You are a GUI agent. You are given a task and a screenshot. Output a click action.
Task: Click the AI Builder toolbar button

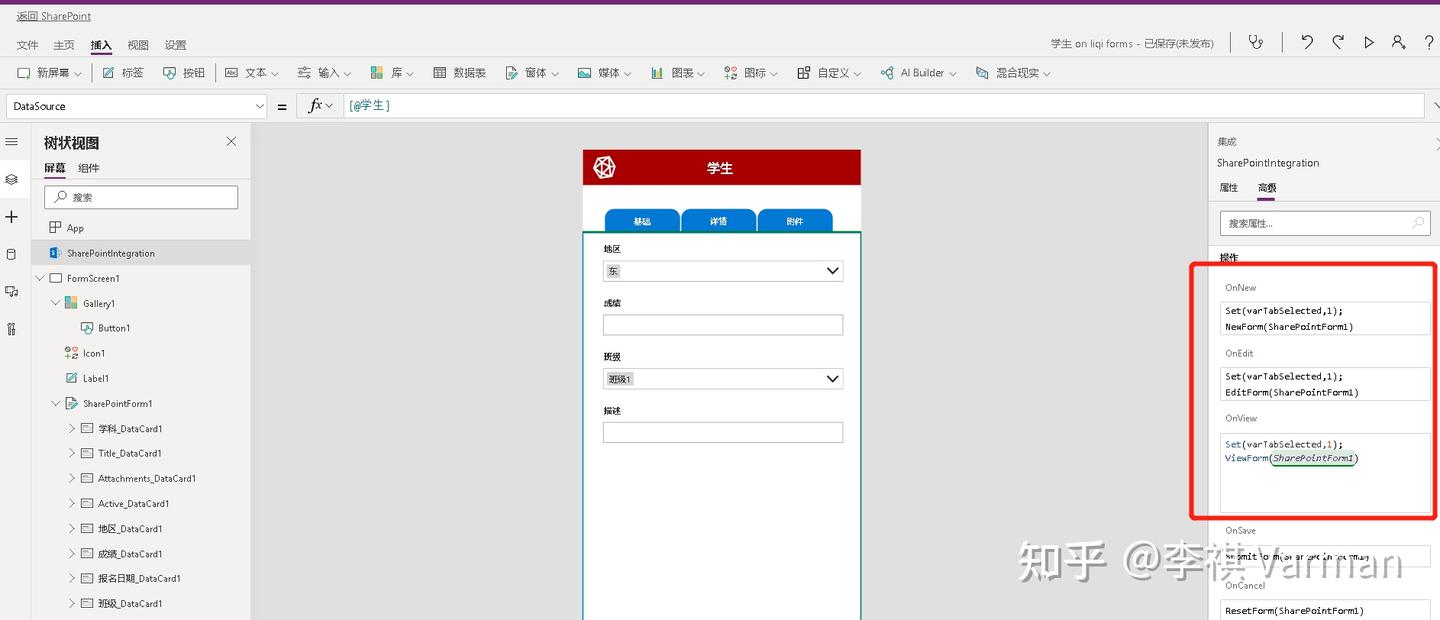tap(916, 72)
